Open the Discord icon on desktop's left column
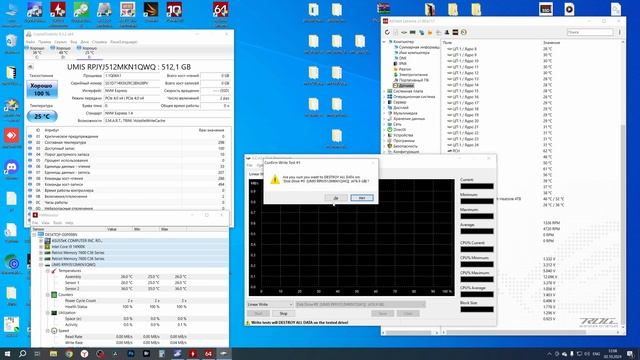 point(11,168)
